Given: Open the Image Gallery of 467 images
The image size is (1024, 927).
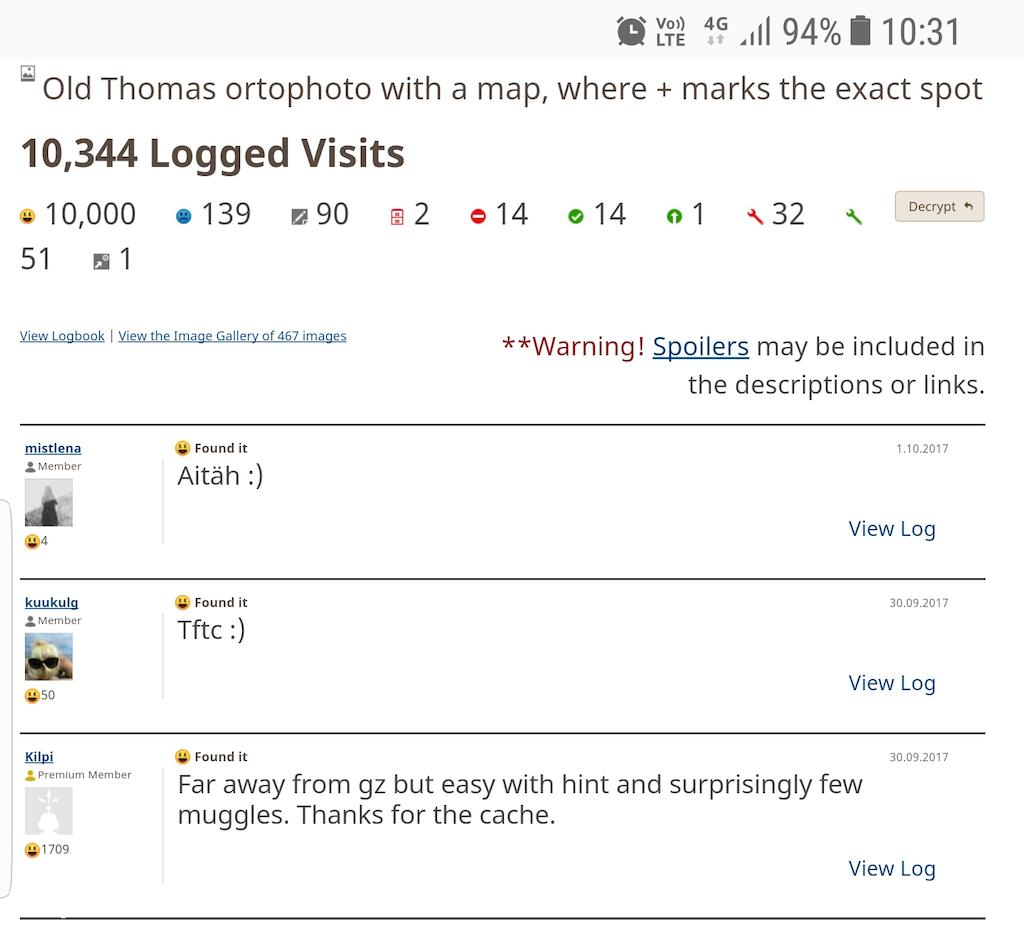Looking at the screenshot, I should (232, 336).
